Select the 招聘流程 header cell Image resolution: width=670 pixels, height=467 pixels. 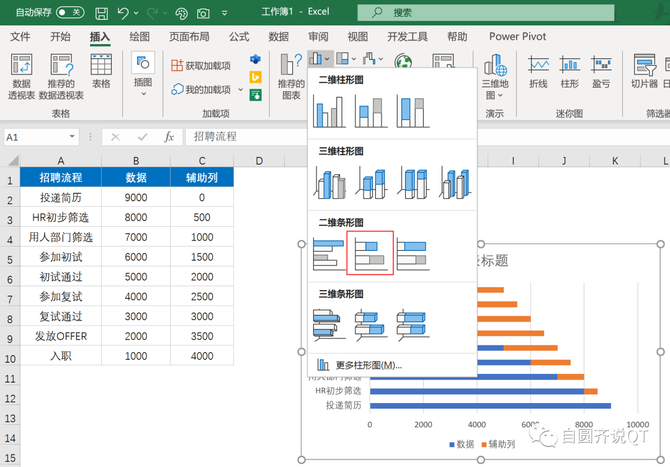61,177
